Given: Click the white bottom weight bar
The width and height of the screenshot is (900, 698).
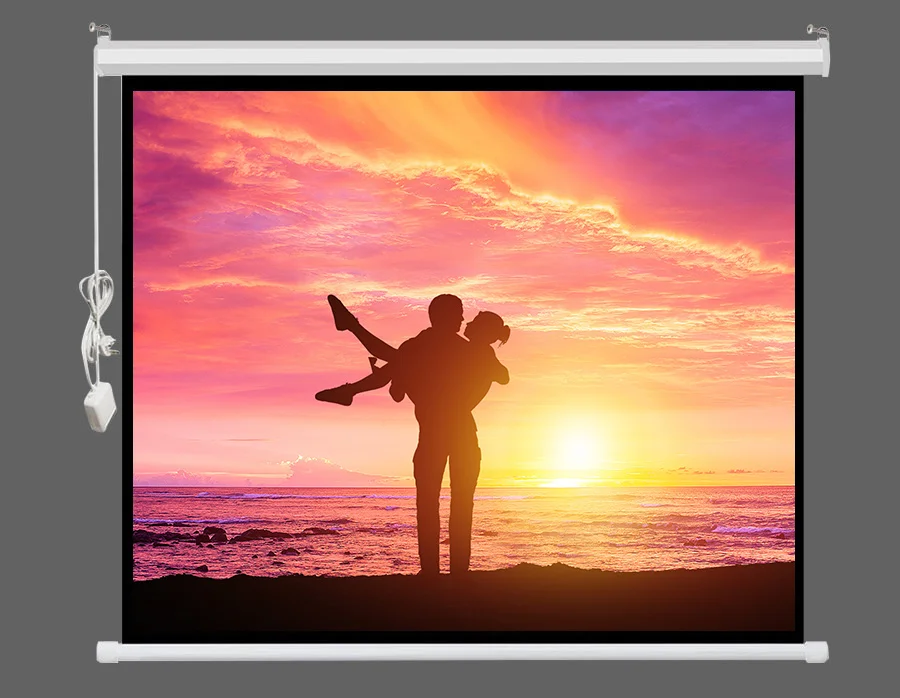Looking at the screenshot, I should [462, 652].
